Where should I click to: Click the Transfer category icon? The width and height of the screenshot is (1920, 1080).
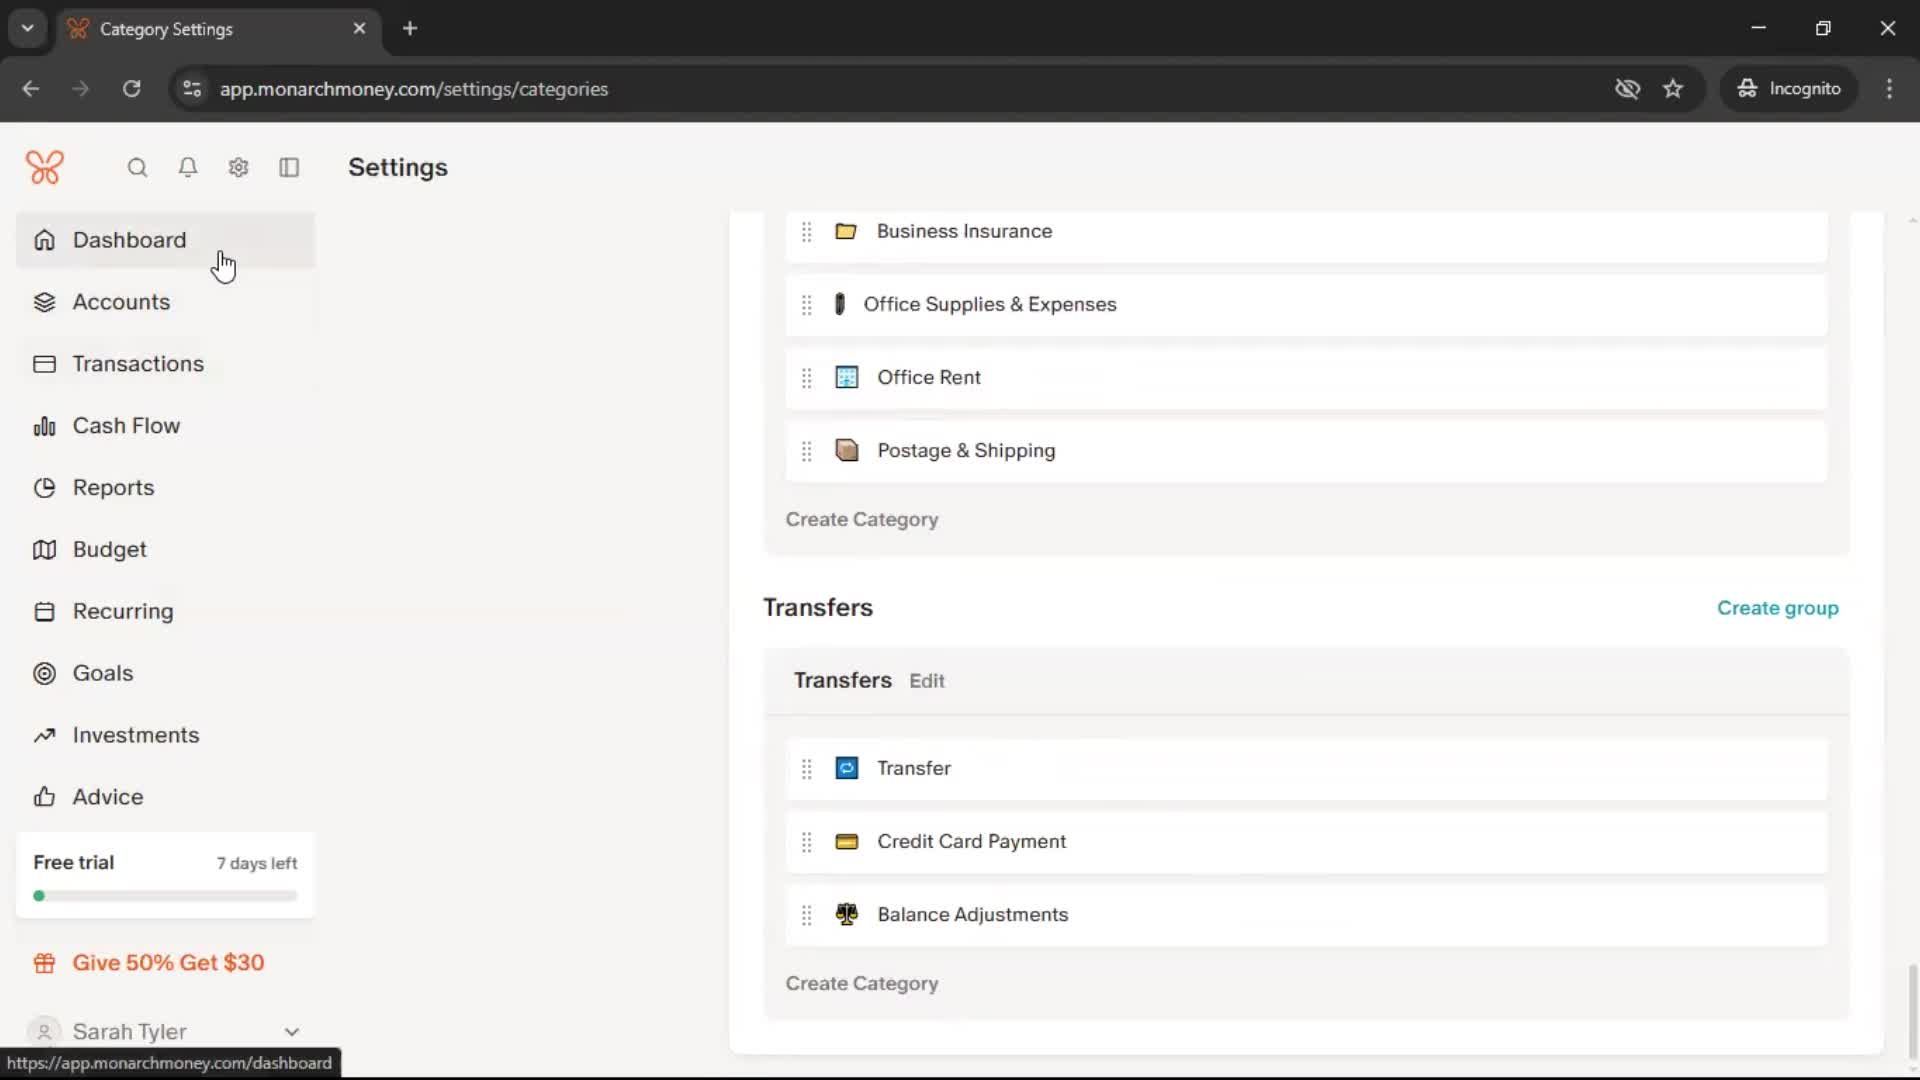point(846,769)
